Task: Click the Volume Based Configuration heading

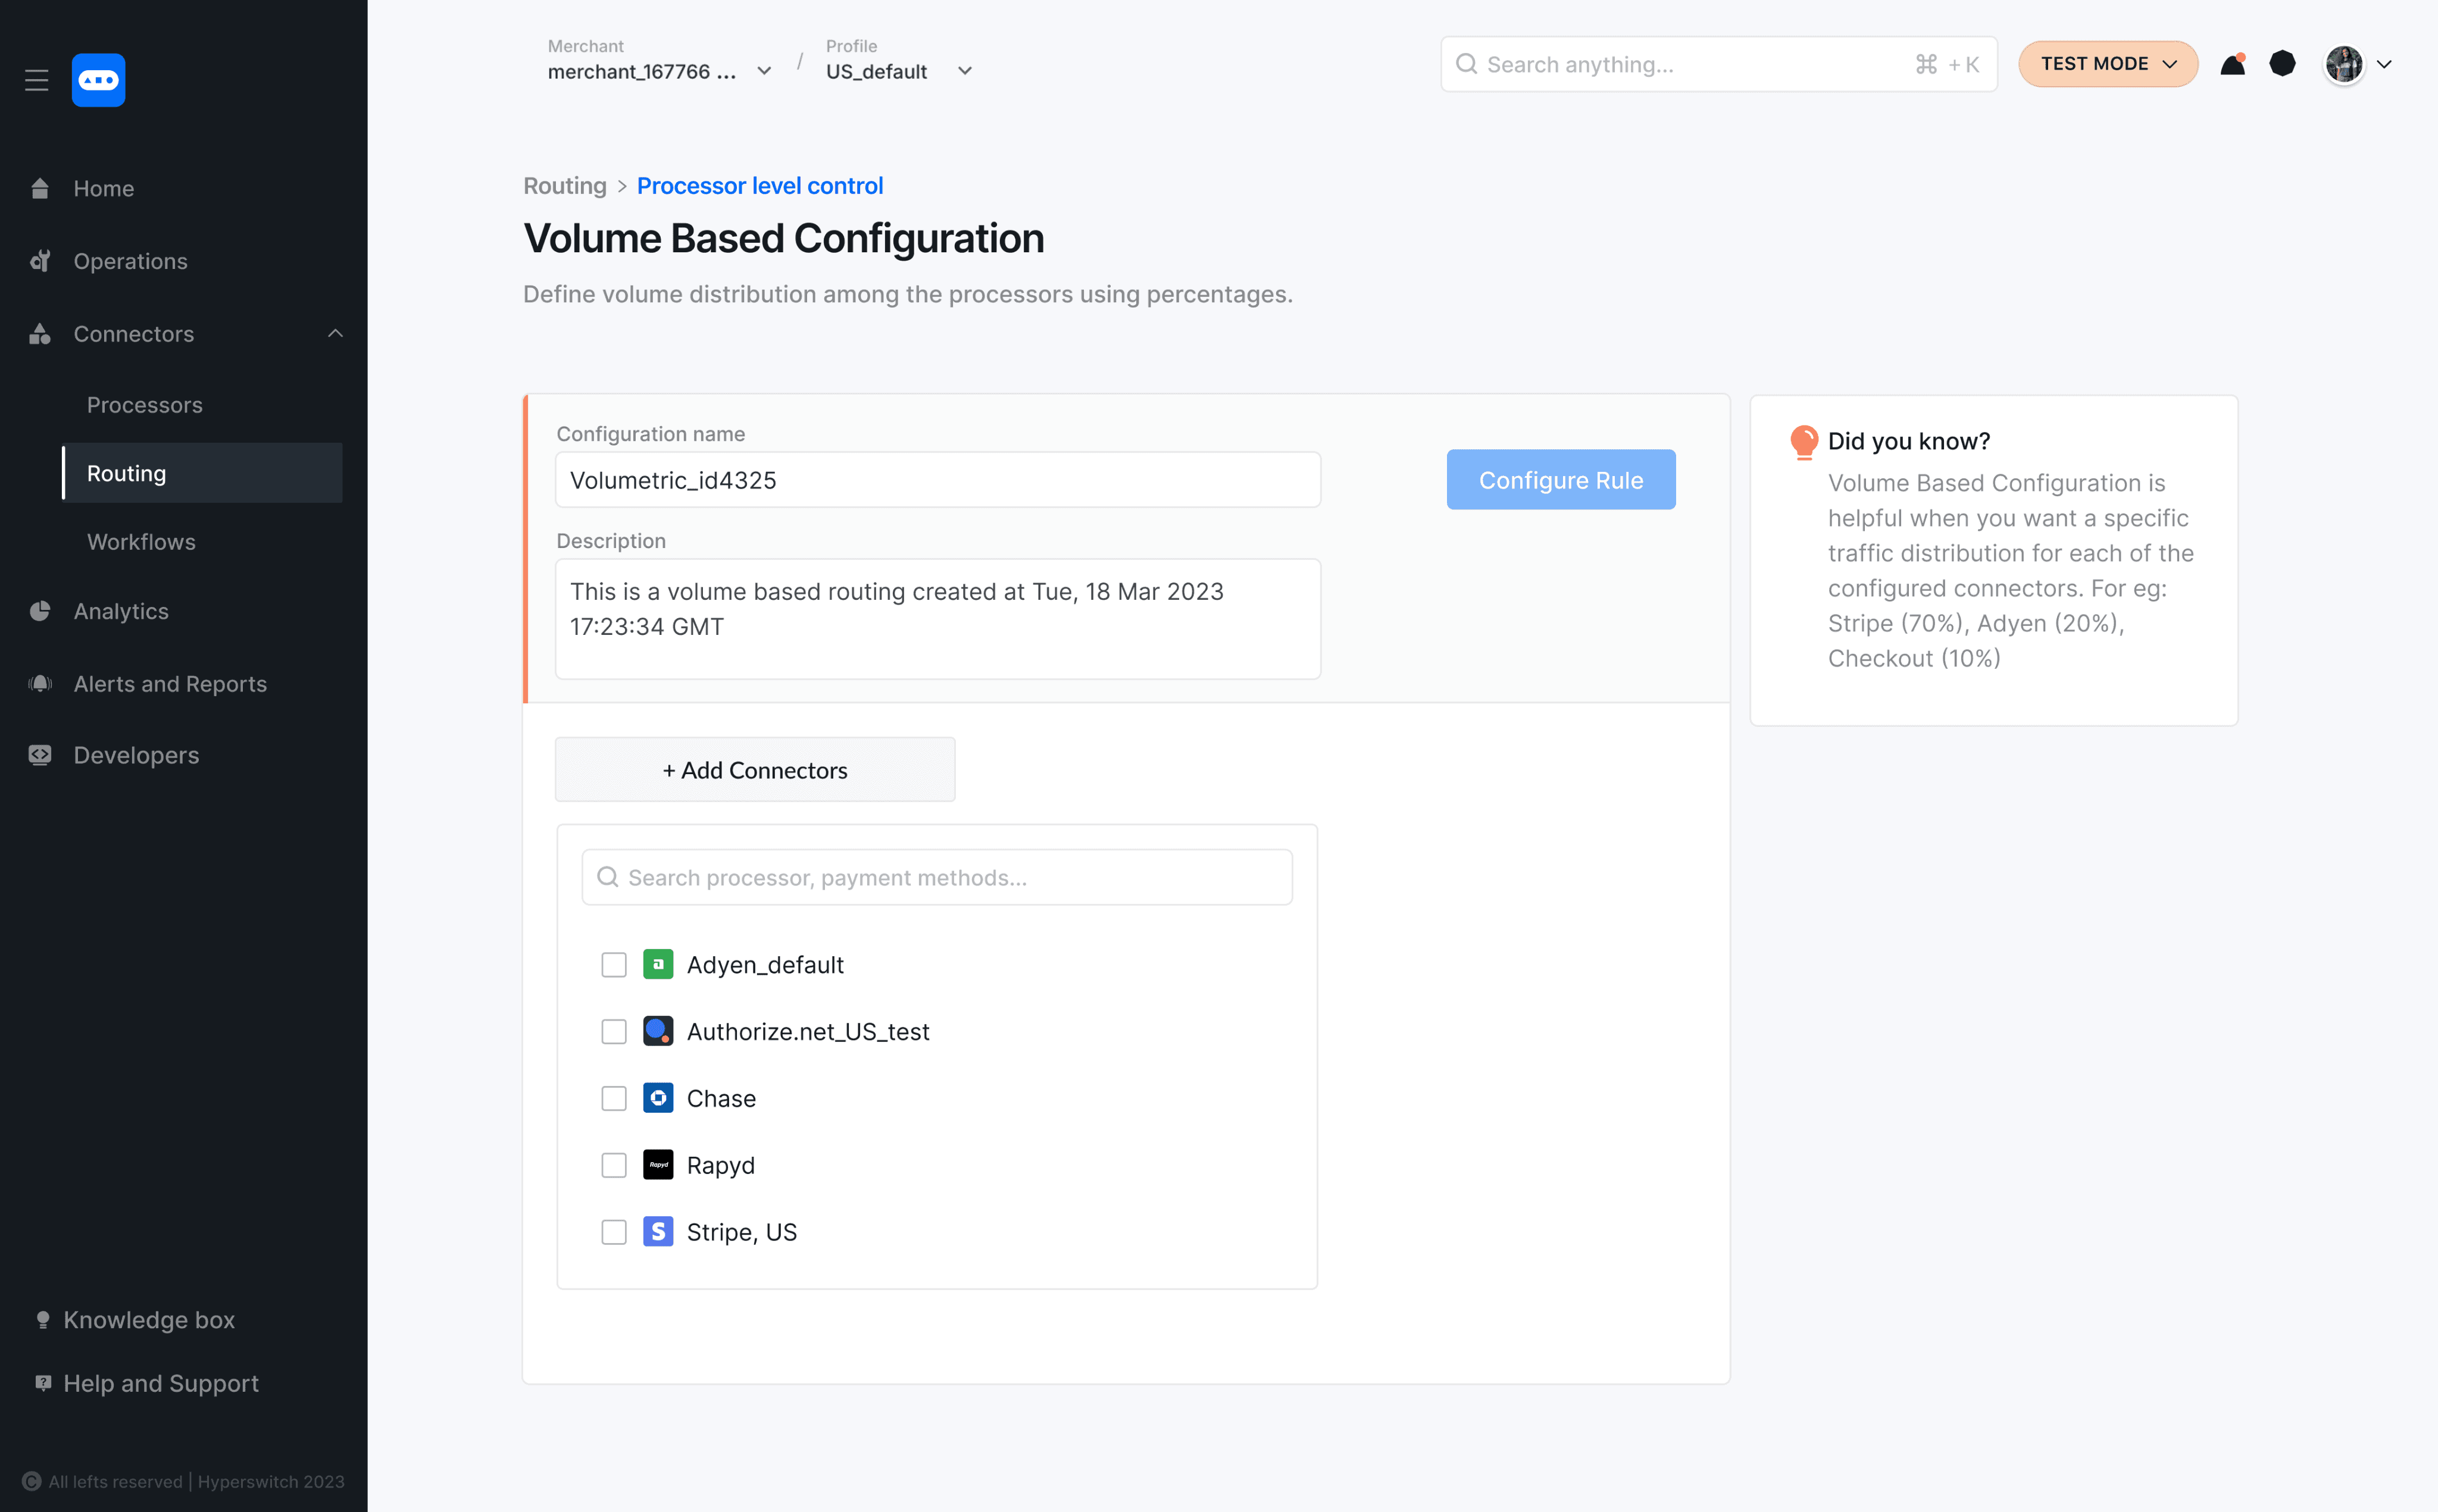Action: click(x=784, y=238)
